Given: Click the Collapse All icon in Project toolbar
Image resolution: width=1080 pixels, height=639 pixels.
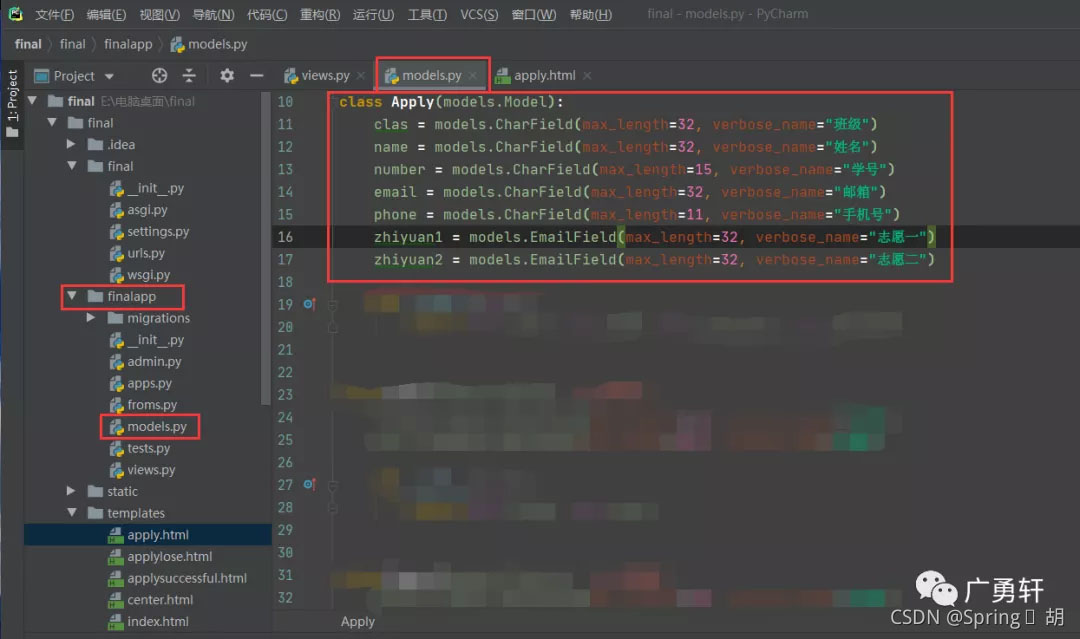Looking at the screenshot, I should coord(188,75).
